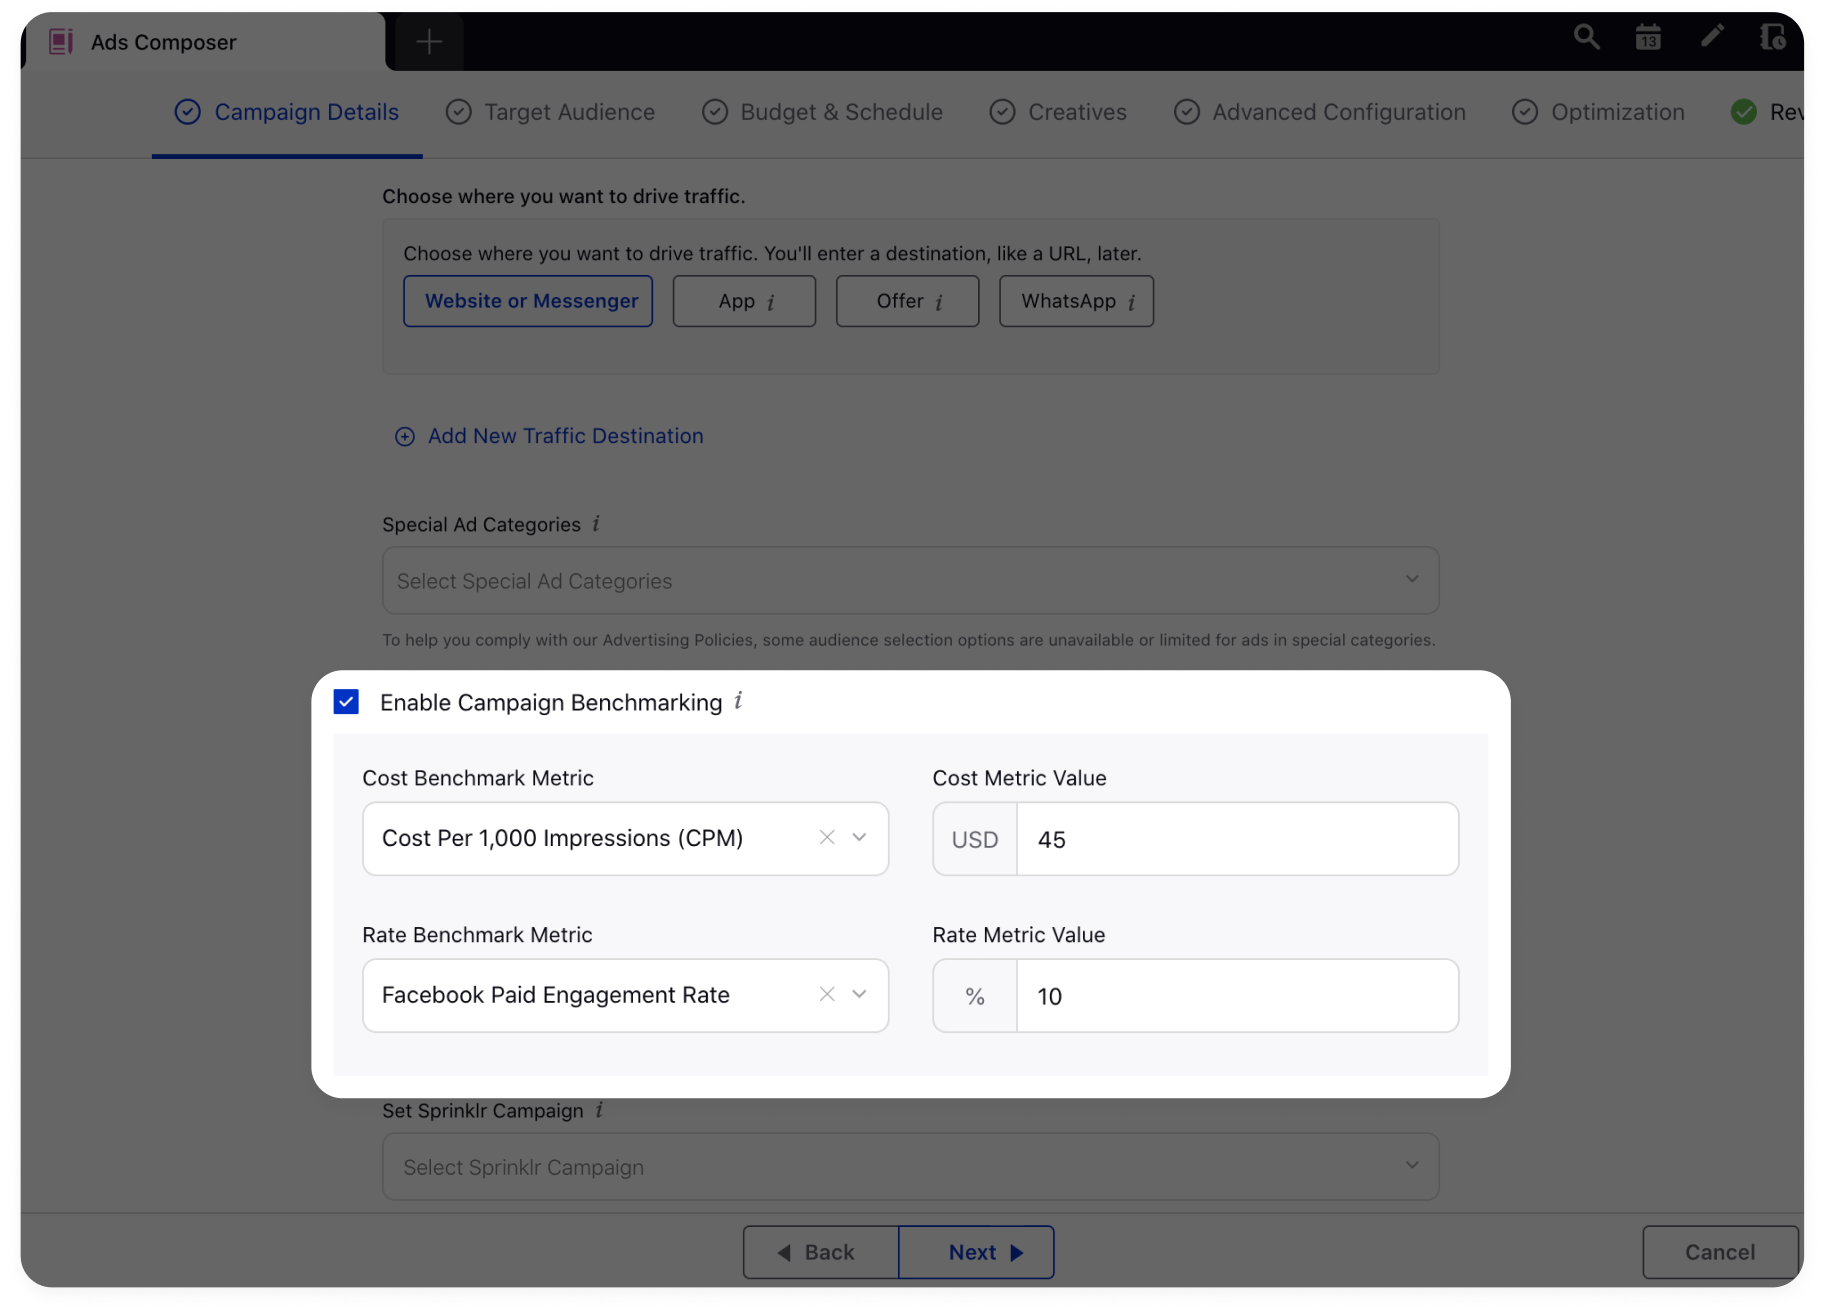Go to Creatives step
Image resolution: width=1821 pixels, height=1312 pixels.
[1059, 112]
